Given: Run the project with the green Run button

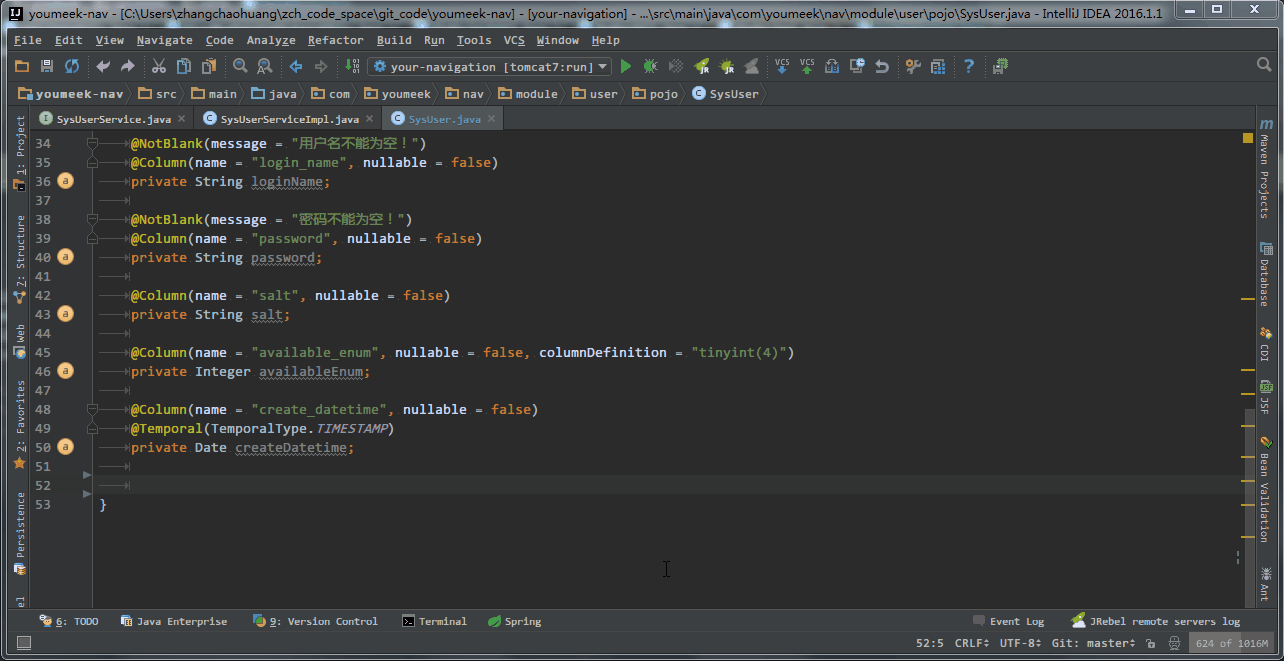Looking at the screenshot, I should (626, 67).
